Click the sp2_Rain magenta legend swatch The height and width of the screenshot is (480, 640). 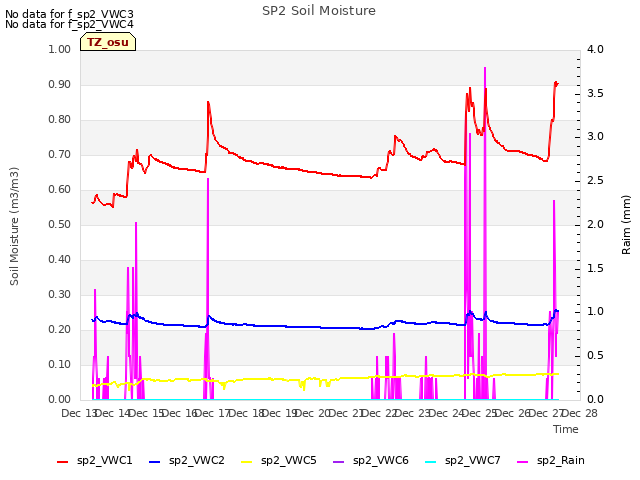coord(522,462)
